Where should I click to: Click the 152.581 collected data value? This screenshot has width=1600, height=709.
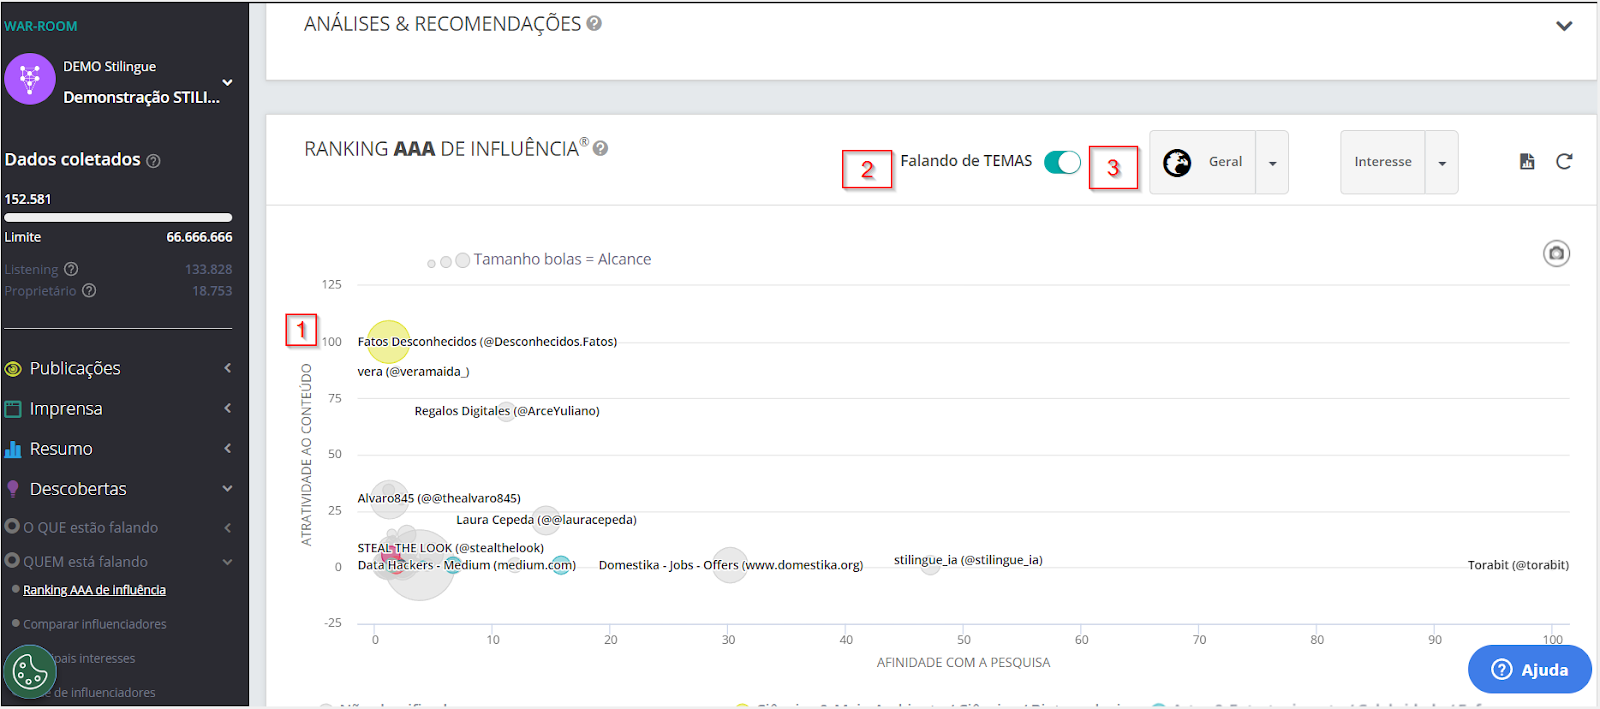click(28, 199)
